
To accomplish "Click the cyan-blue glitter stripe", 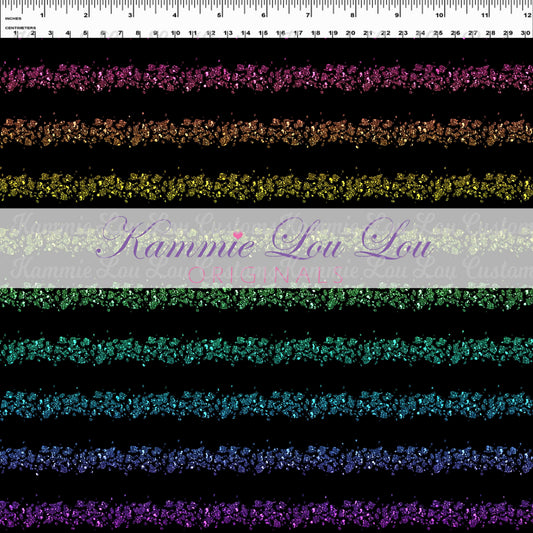I will [266, 405].
